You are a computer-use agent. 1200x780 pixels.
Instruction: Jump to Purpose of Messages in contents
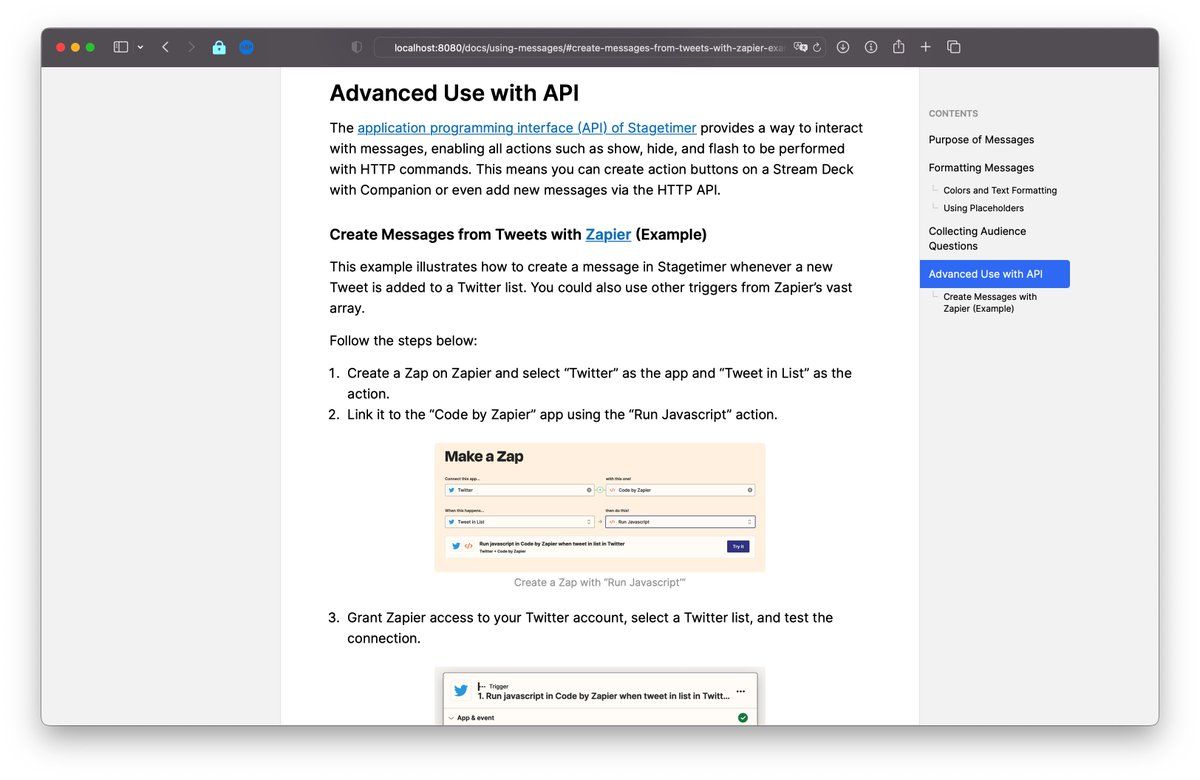point(981,140)
